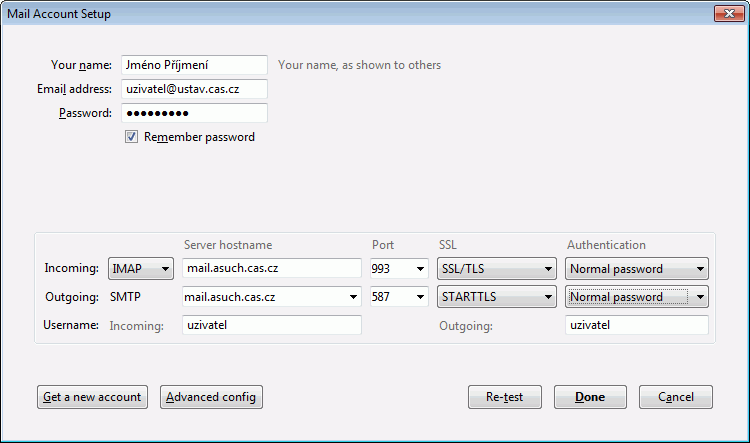Close the Mail Account Setup dialog
This screenshot has height=443, width=750.
point(727,14)
